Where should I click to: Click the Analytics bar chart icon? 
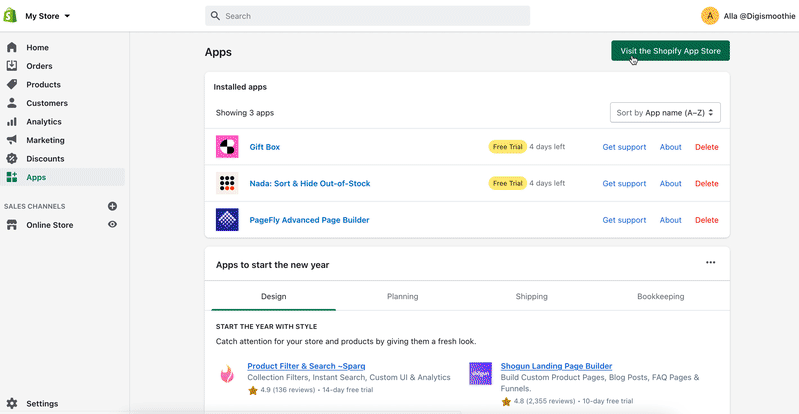coord(12,121)
